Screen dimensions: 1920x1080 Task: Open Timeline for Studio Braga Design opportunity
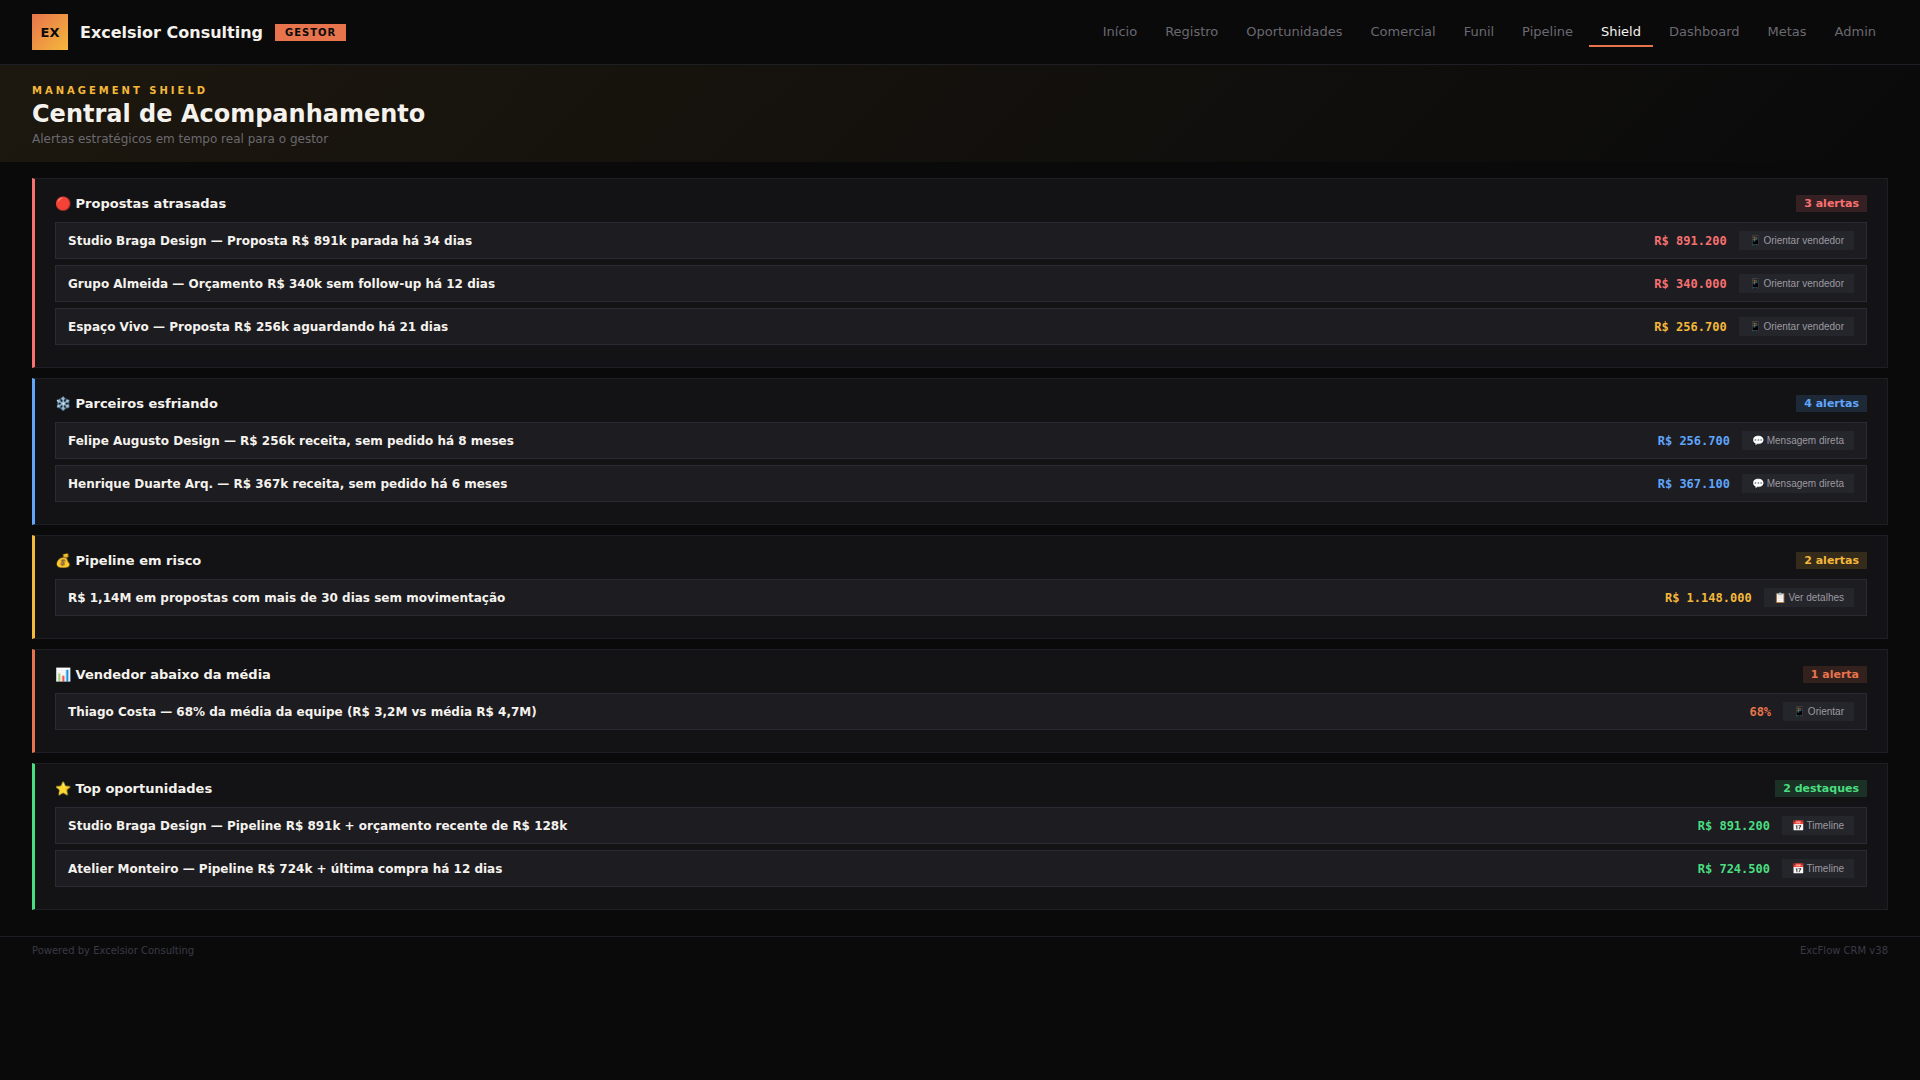(x=1818, y=826)
